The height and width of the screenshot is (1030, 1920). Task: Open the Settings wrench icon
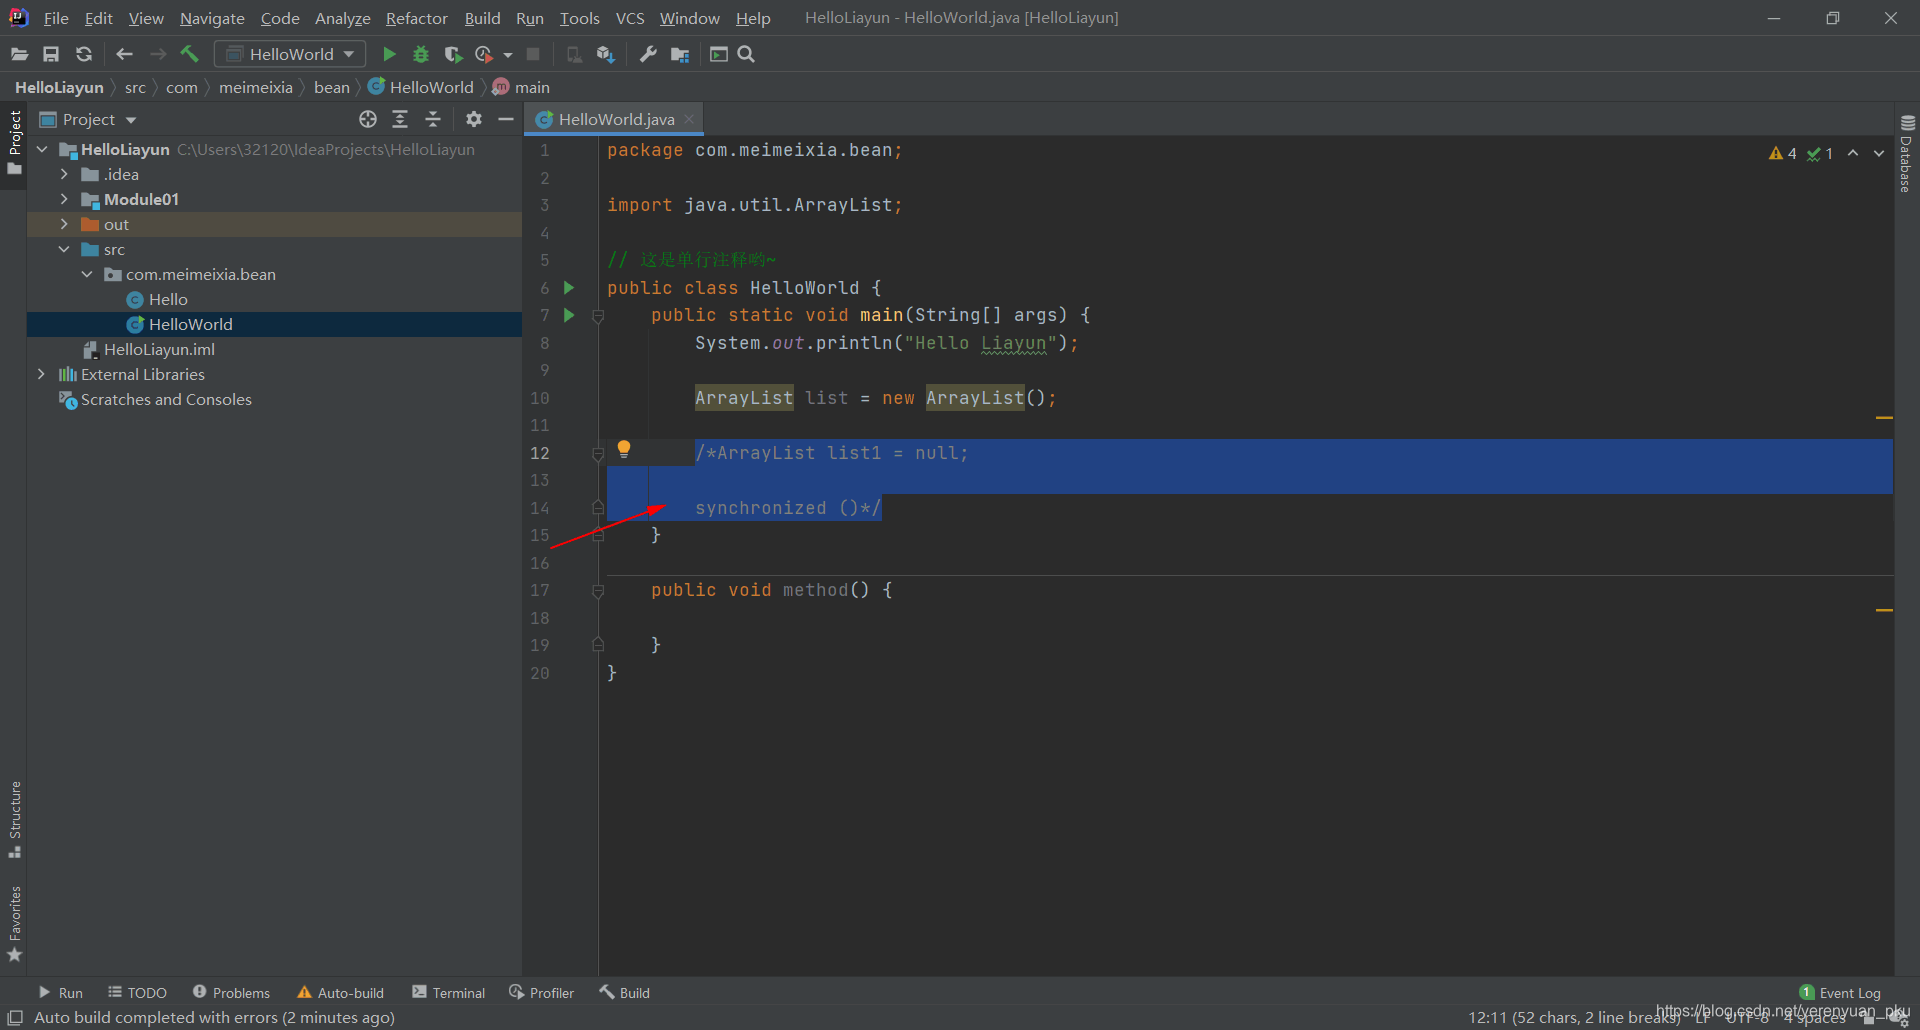pyautogui.click(x=648, y=54)
